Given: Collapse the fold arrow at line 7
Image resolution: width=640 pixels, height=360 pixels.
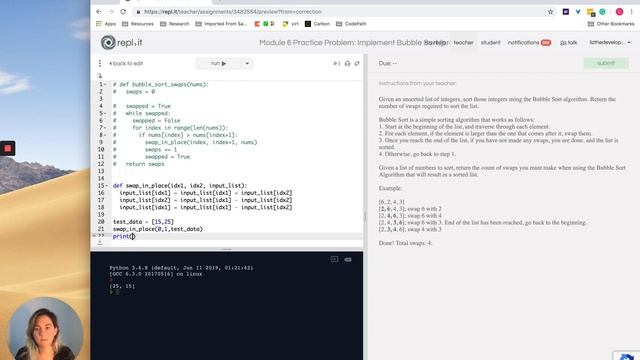Looking at the screenshot, I should click(x=105, y=128).
